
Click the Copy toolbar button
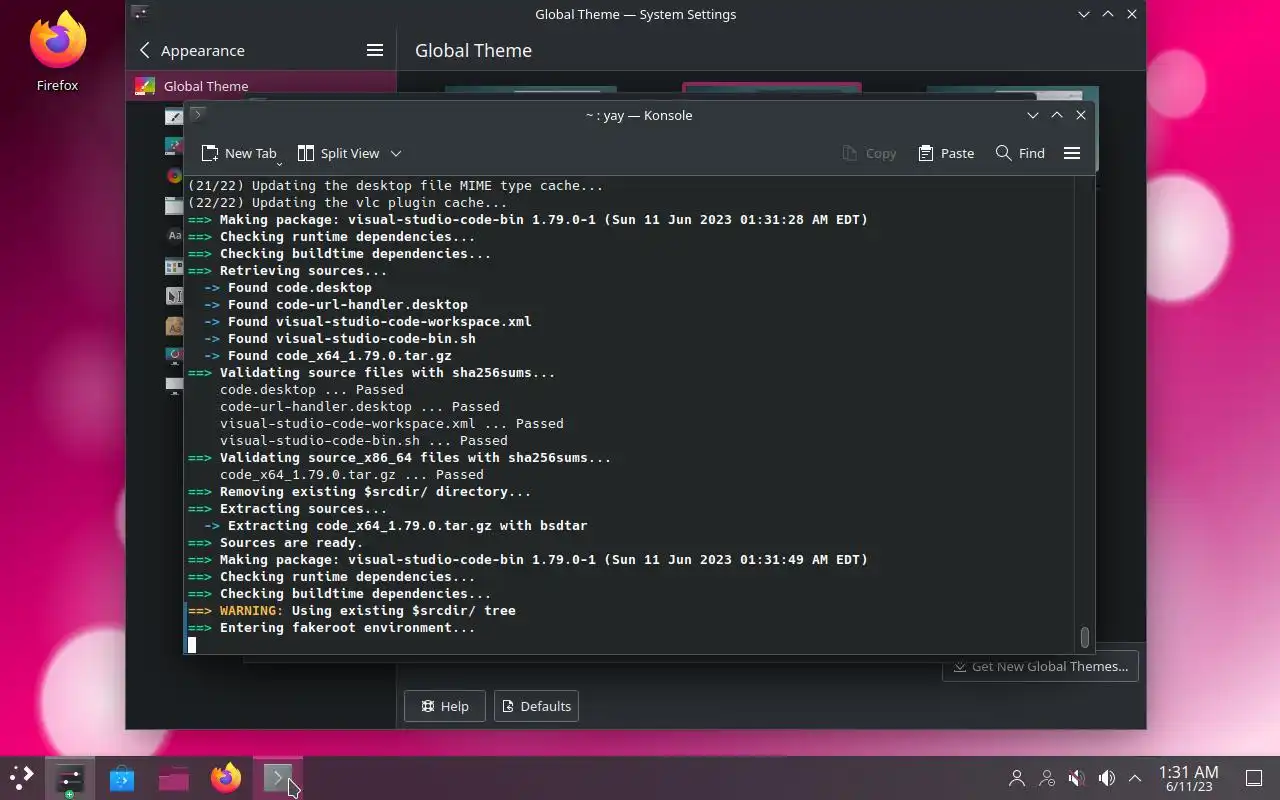pyautogui.click(x=869, y=153)
